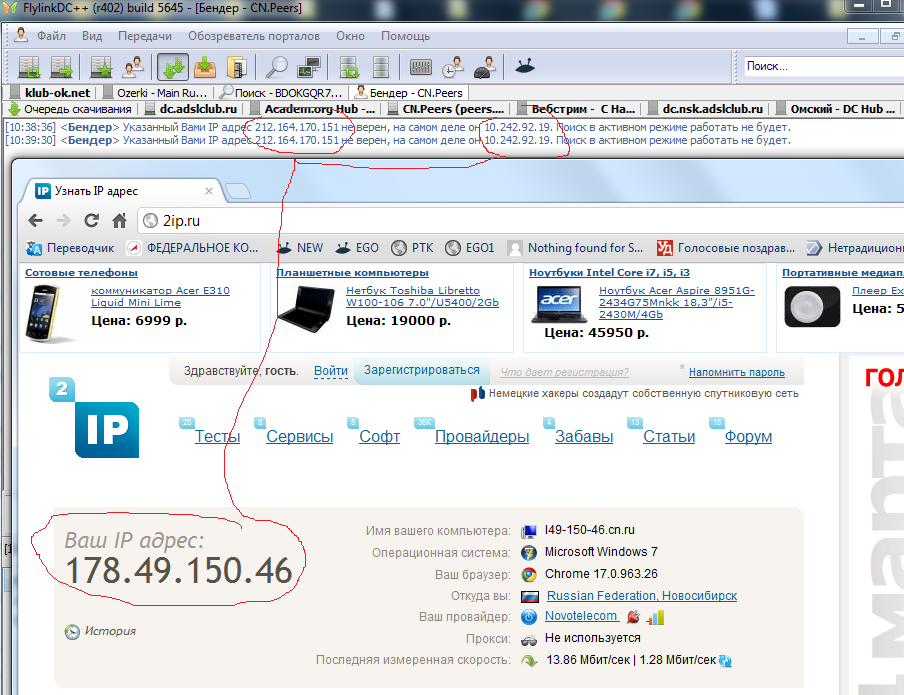Image resolution: width=904 pixels, height=695 pixels.
Task: Click the user icon left of Файл menu
Action: (x=21, y=35)
